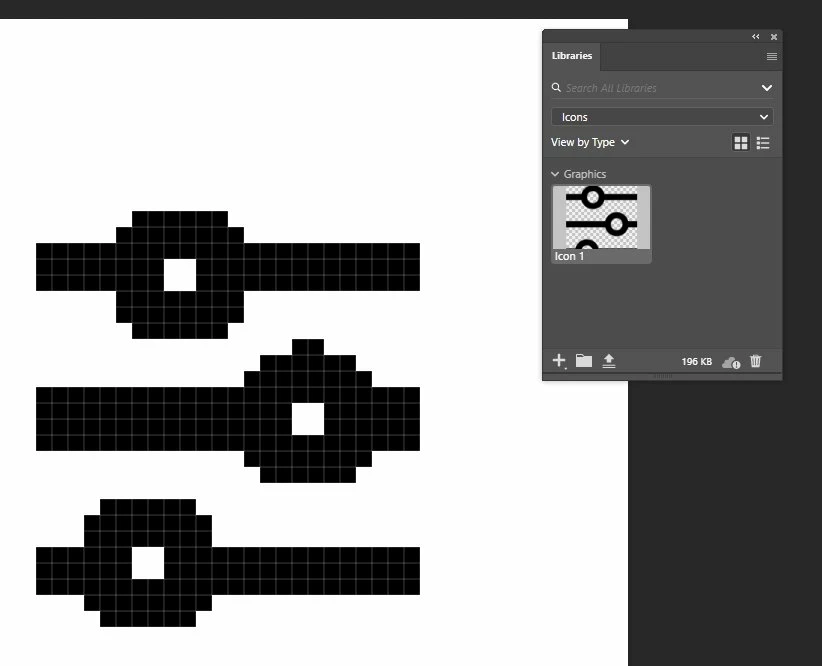Expand the search scope dropdown arrow

coord(766,88)
